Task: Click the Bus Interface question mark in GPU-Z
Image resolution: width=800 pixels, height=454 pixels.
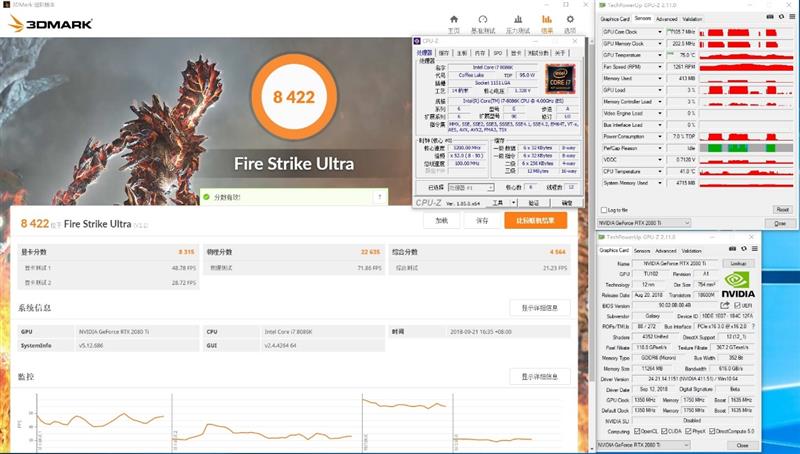Action: 753,326
